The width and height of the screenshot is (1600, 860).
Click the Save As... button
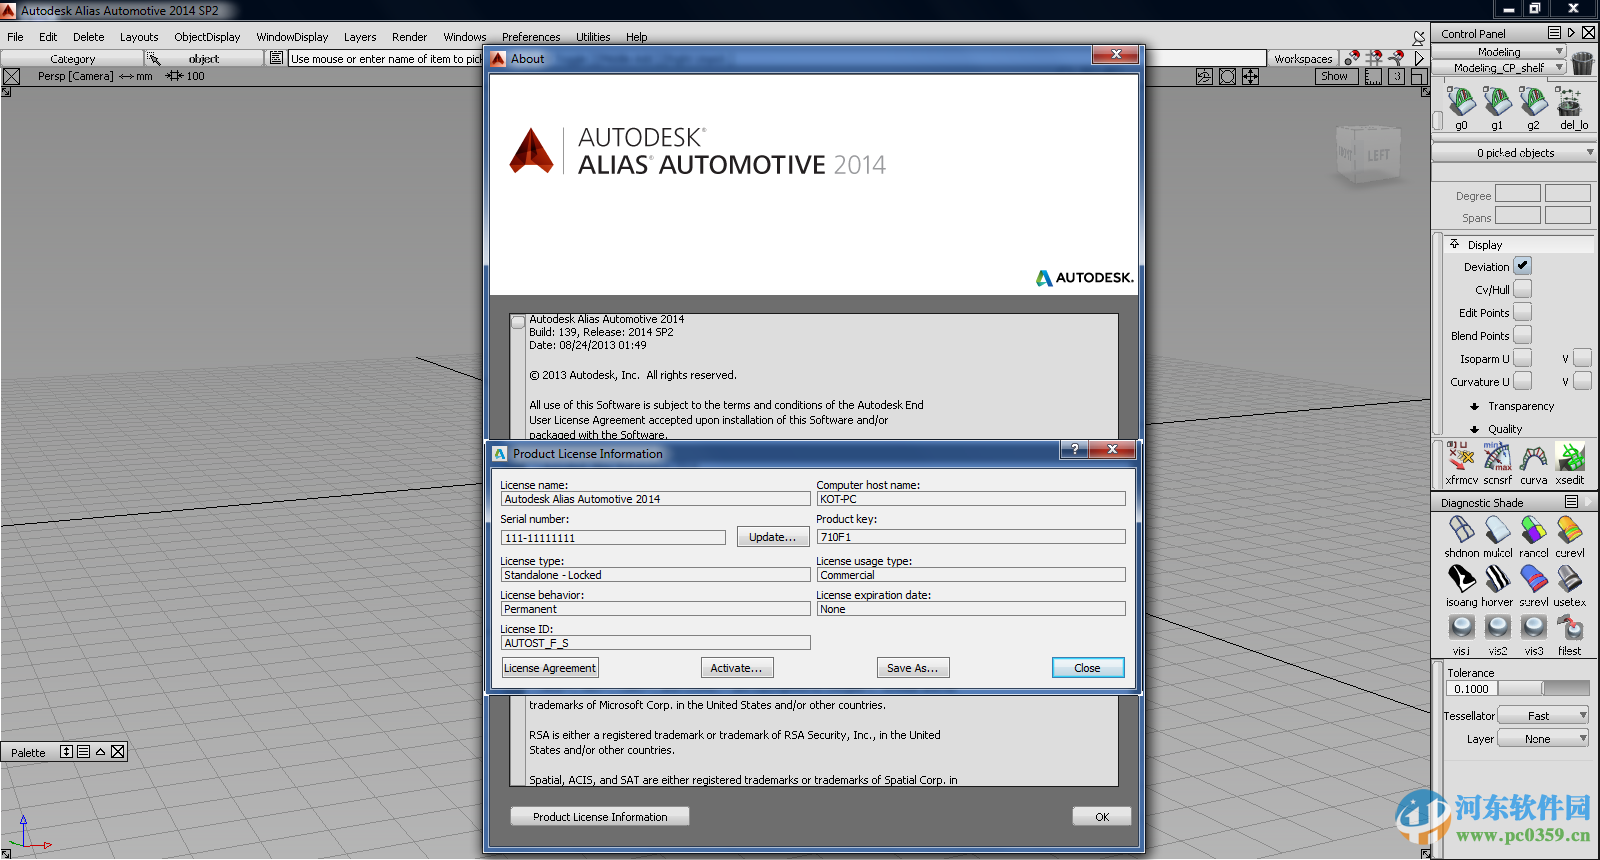pyautogui.click(x=912, y=668)
